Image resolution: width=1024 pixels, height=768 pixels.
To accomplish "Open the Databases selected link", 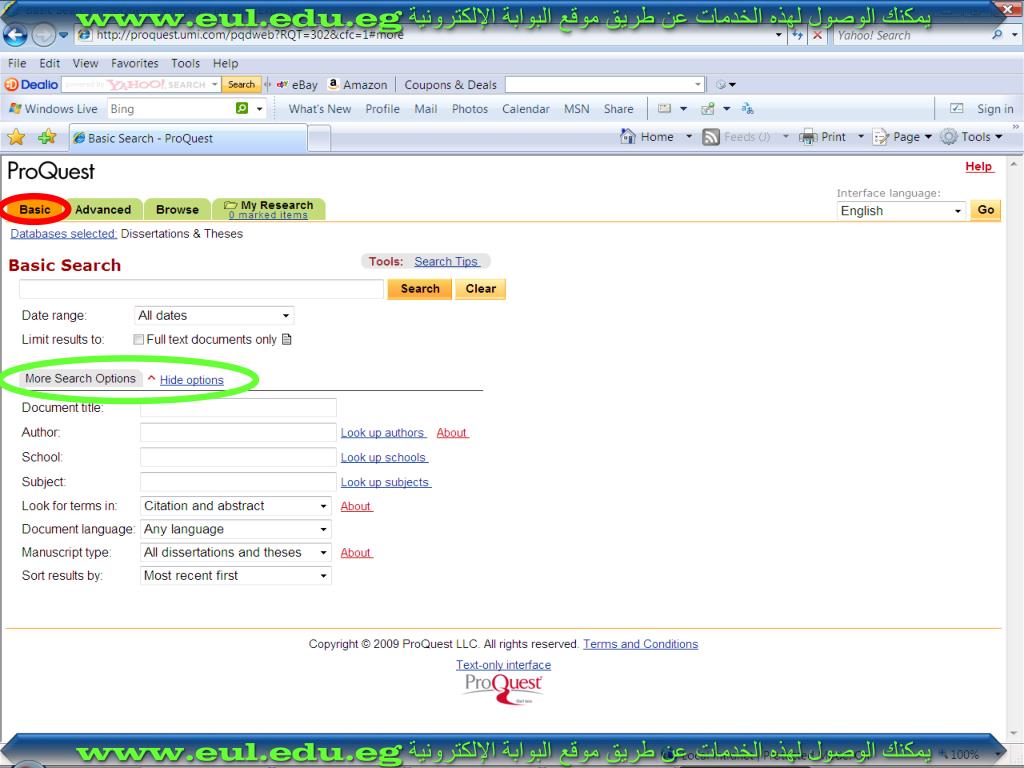I will click(63, 234).
